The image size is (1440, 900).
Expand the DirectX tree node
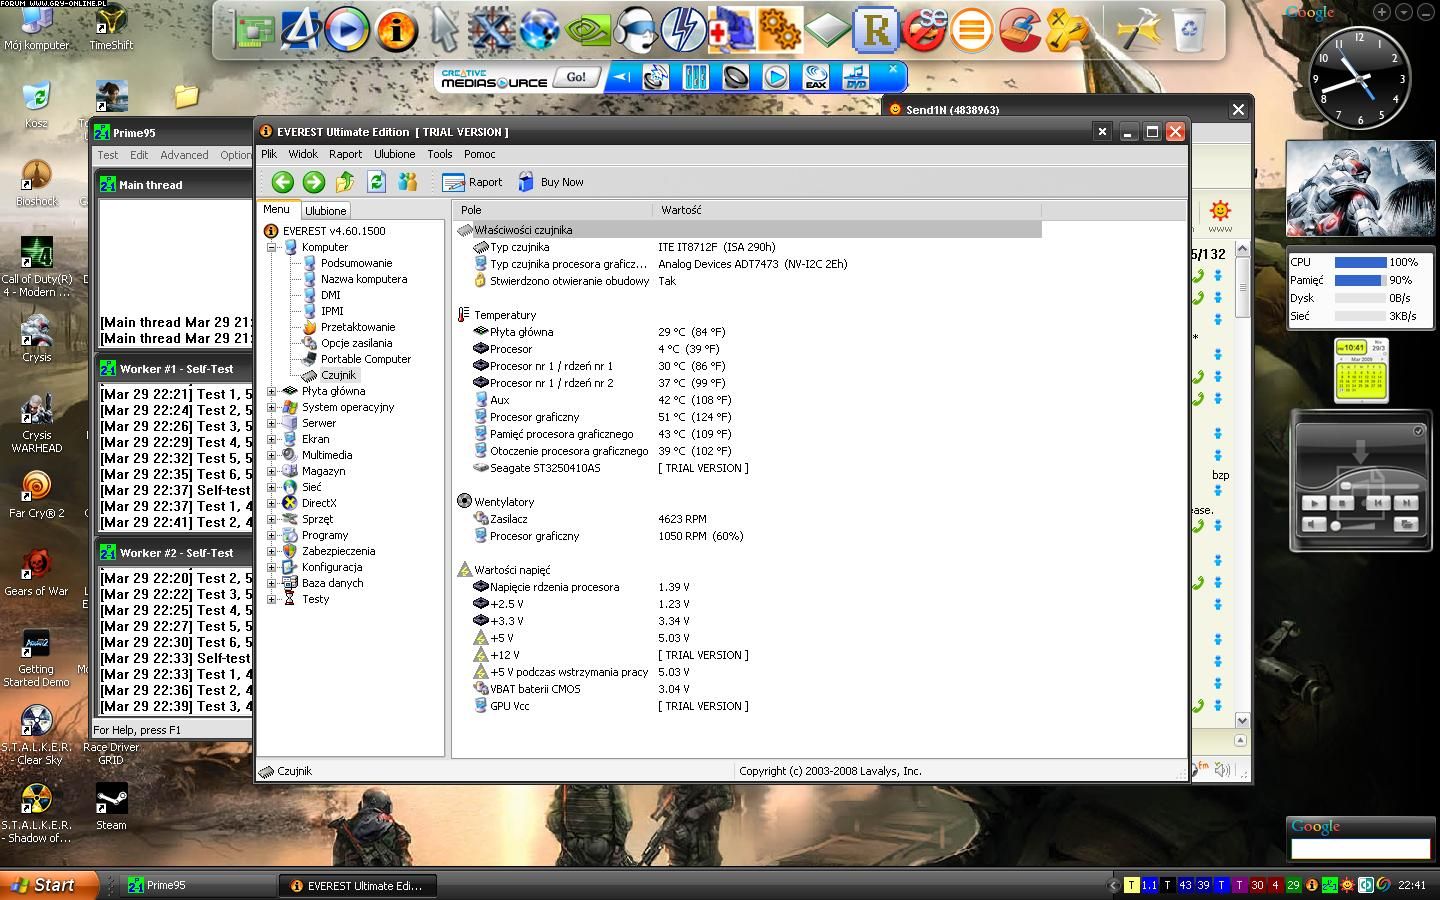[272, 503]
